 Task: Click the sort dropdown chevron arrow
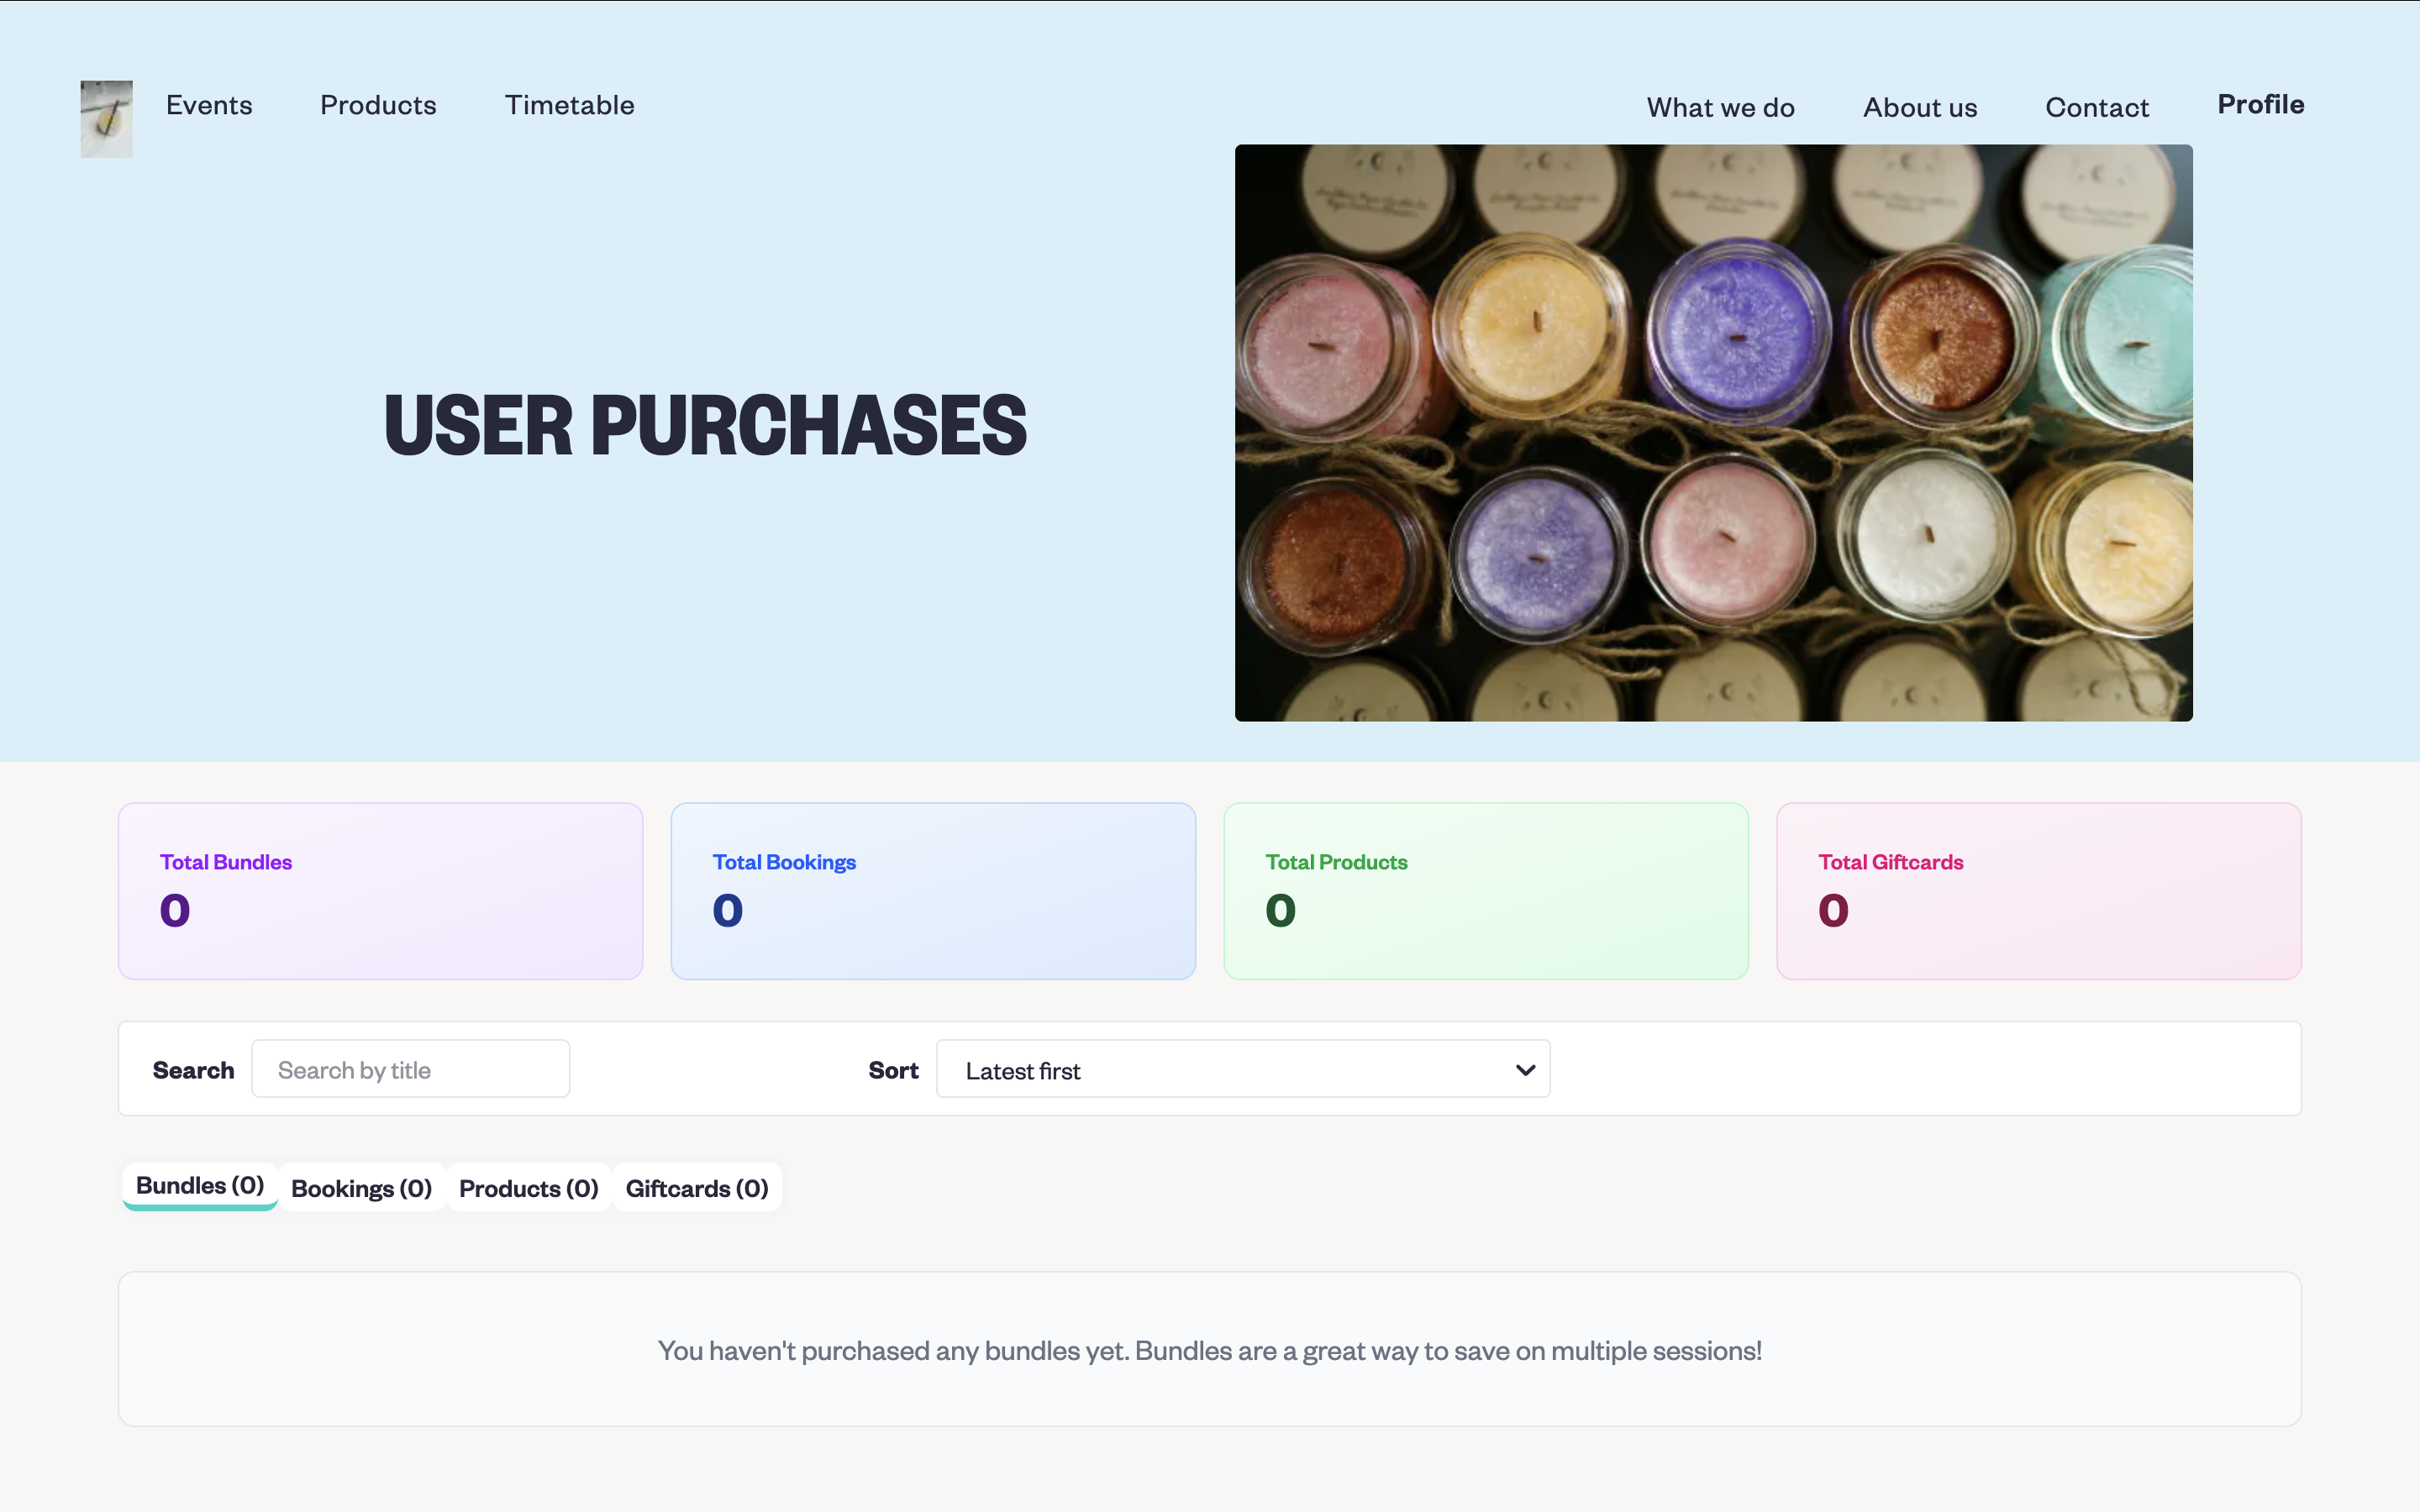pos(1524,1069)
